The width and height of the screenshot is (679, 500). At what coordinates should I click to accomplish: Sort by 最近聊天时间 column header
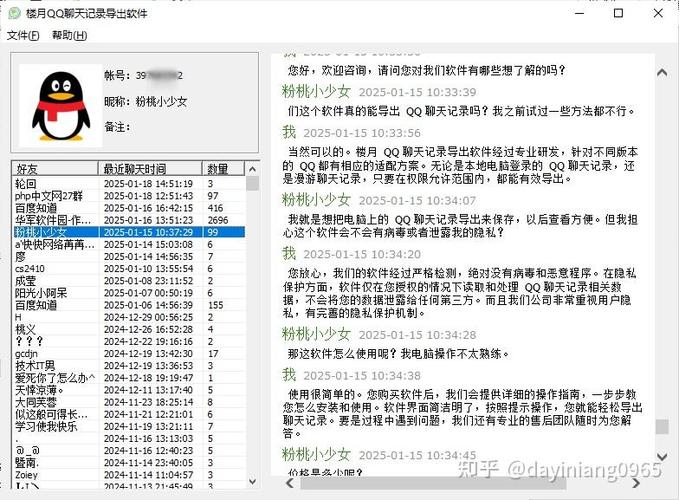[x=150, y=168]
